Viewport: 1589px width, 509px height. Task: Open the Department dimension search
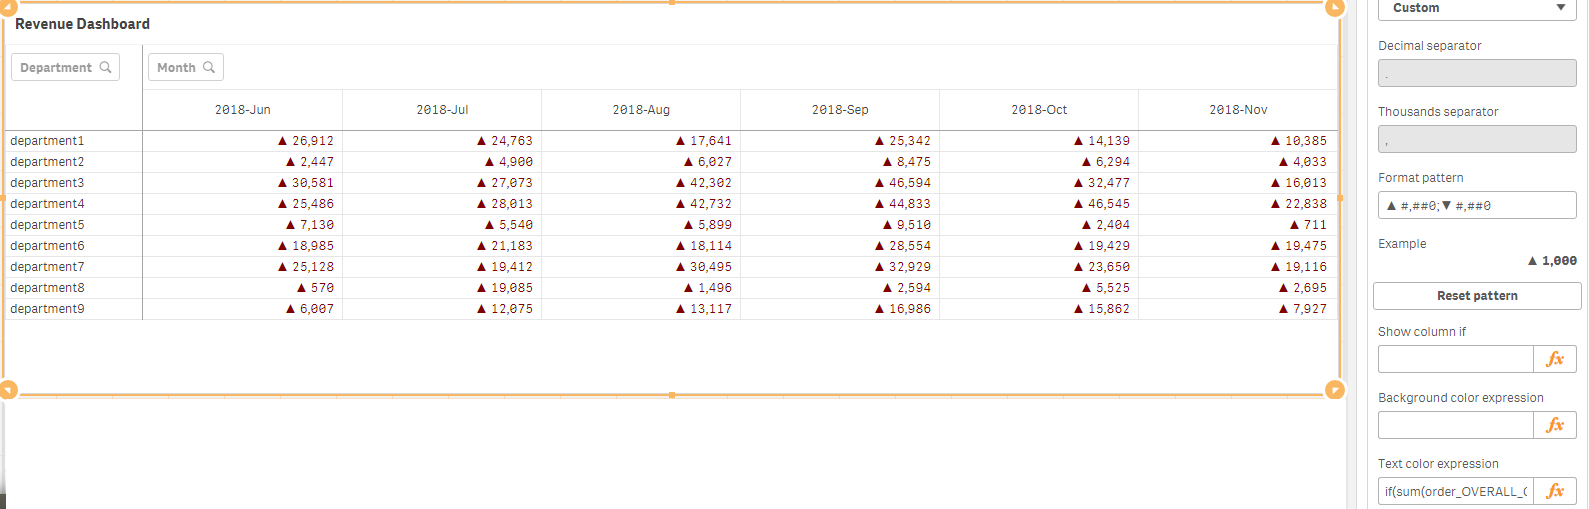click(105, 67)
